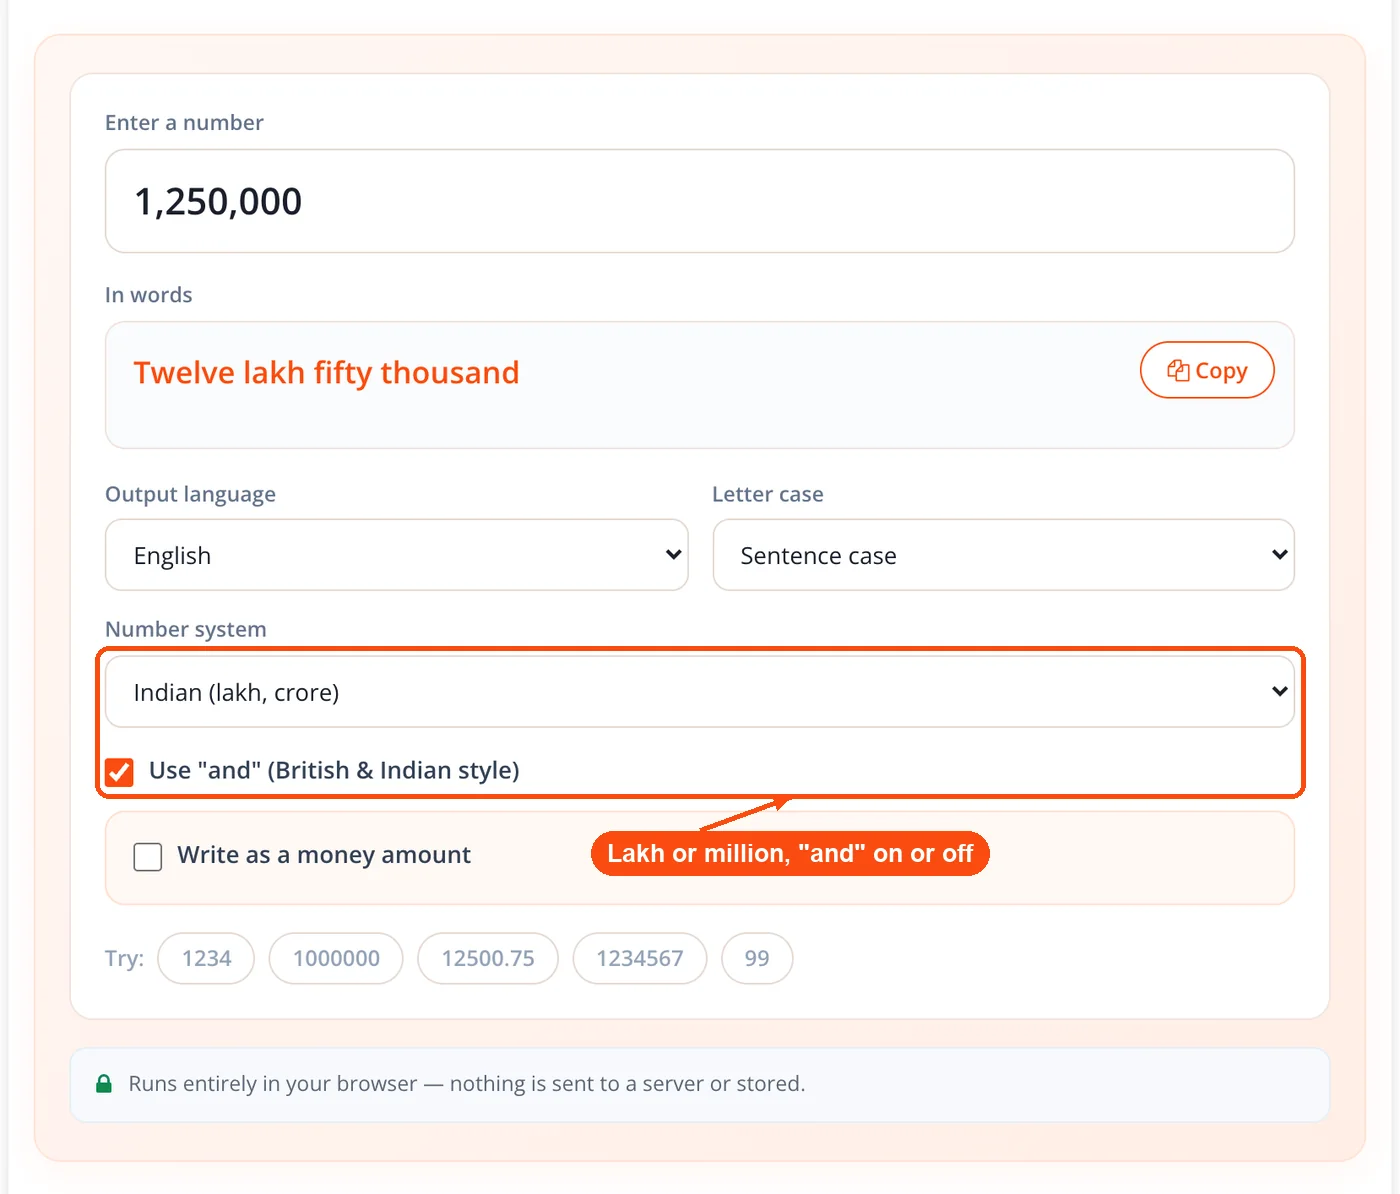The image size is (1400, 1194).
Task: Try the 1234 example chip
Action: (206, 958)
